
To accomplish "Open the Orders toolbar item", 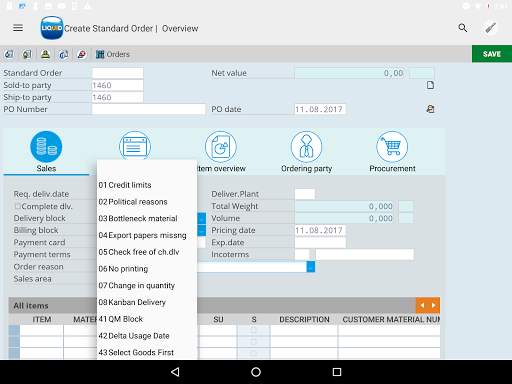I will 113,54.
